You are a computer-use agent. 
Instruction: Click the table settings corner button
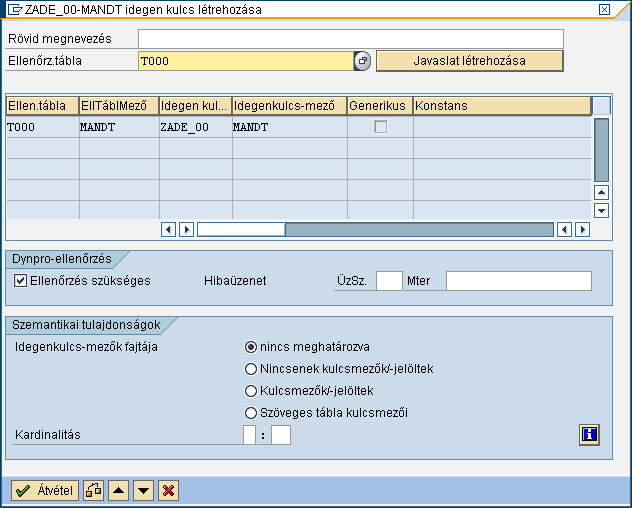[x=602, y=106]
